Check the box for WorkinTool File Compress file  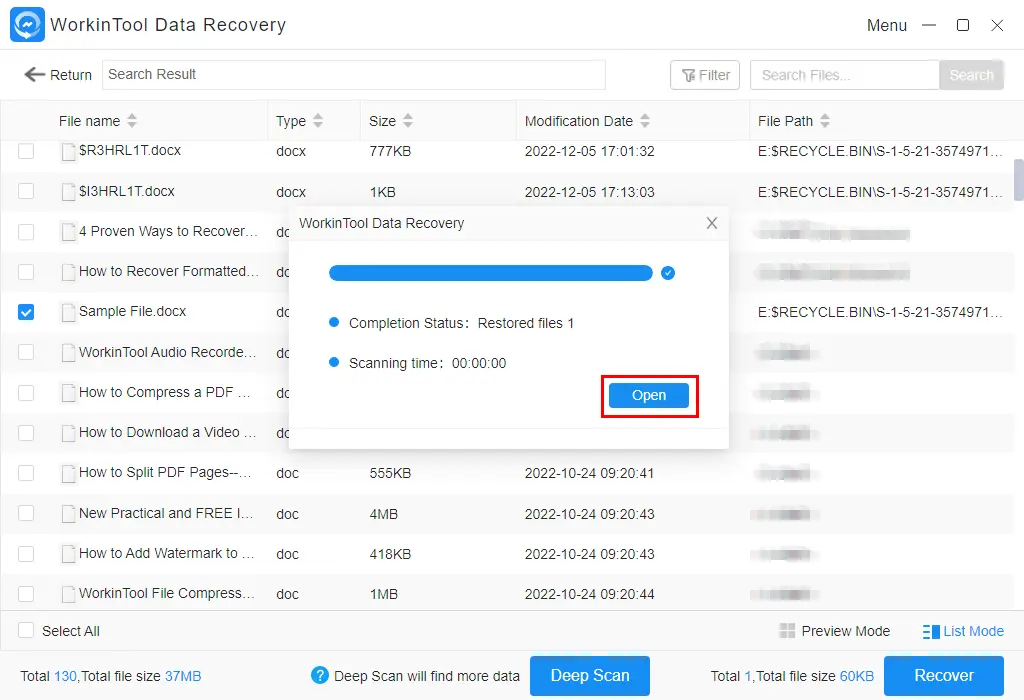[26, 594]
